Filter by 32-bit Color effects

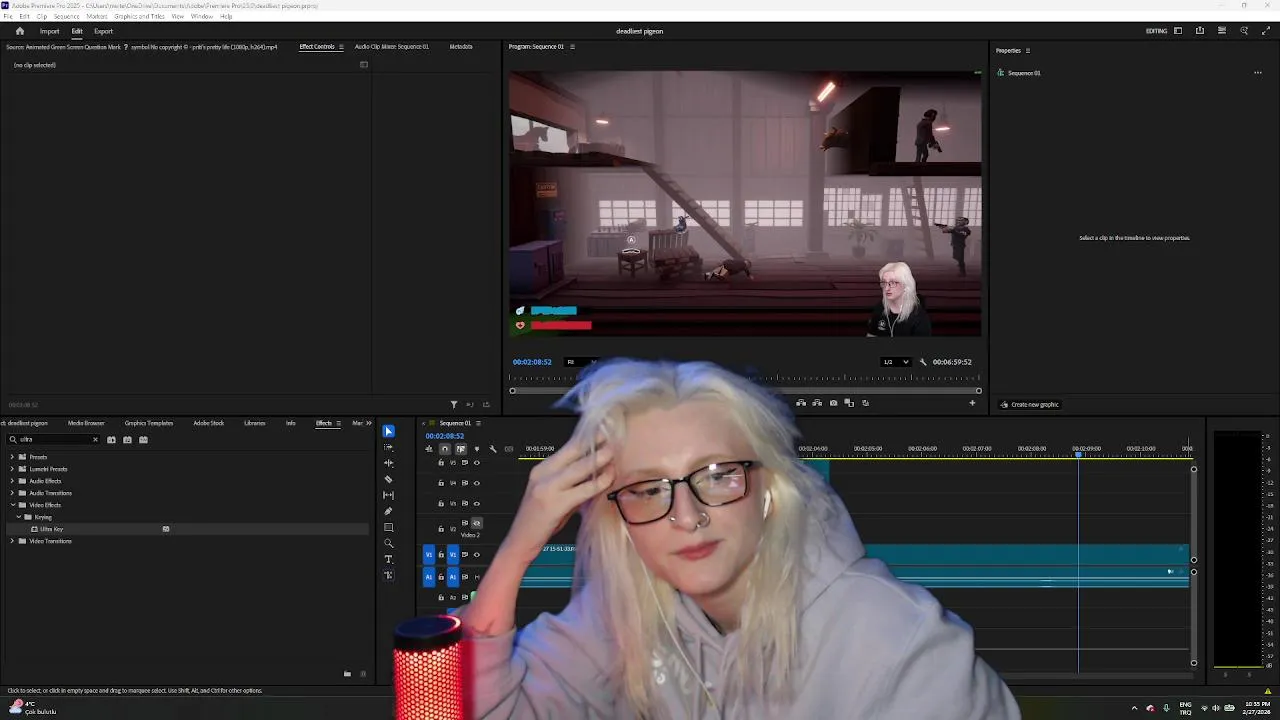127,440
